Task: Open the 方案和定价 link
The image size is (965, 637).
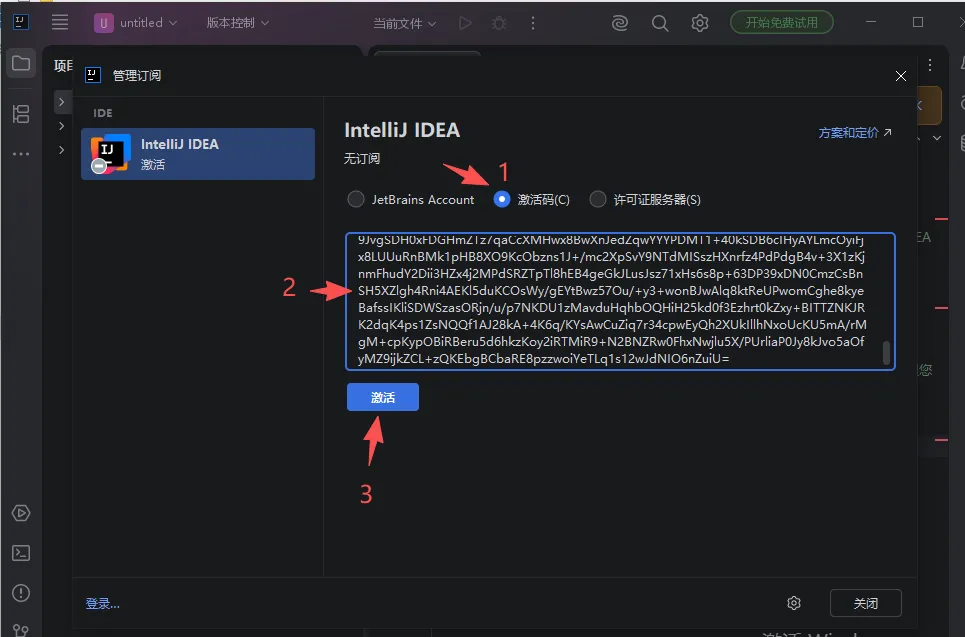Action: click(x=854, y=132)
